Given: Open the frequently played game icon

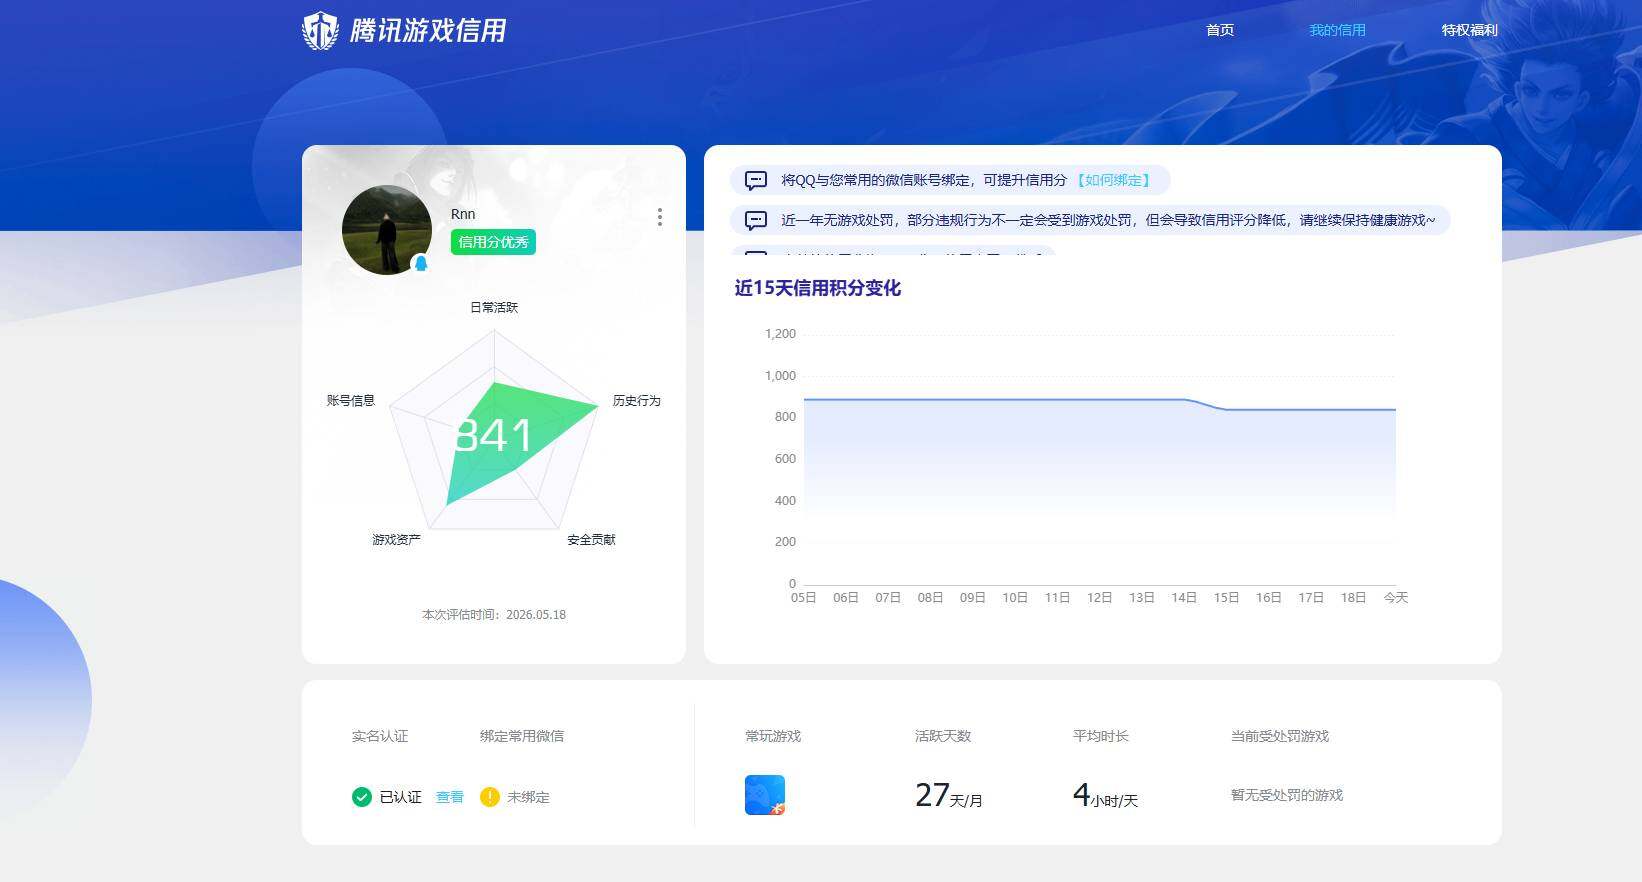Looking at the screenshot, I should pos(765,795).
